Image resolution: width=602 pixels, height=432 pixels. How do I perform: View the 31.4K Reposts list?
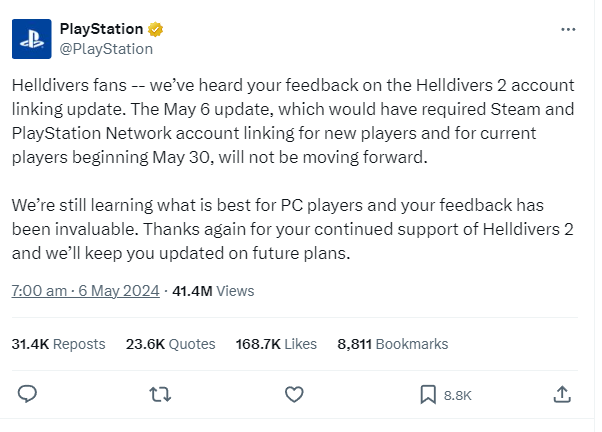(58, 344)
